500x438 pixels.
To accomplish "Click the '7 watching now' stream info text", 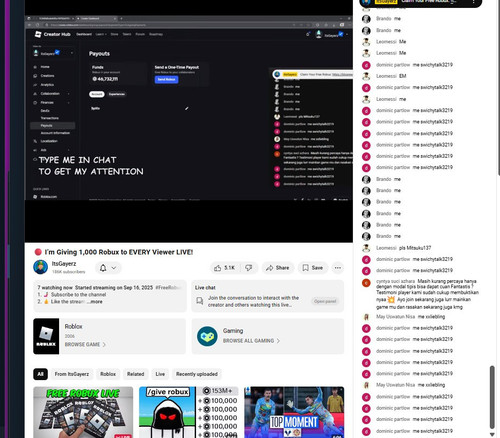I will pyautogui.click(x=55, y=288).
